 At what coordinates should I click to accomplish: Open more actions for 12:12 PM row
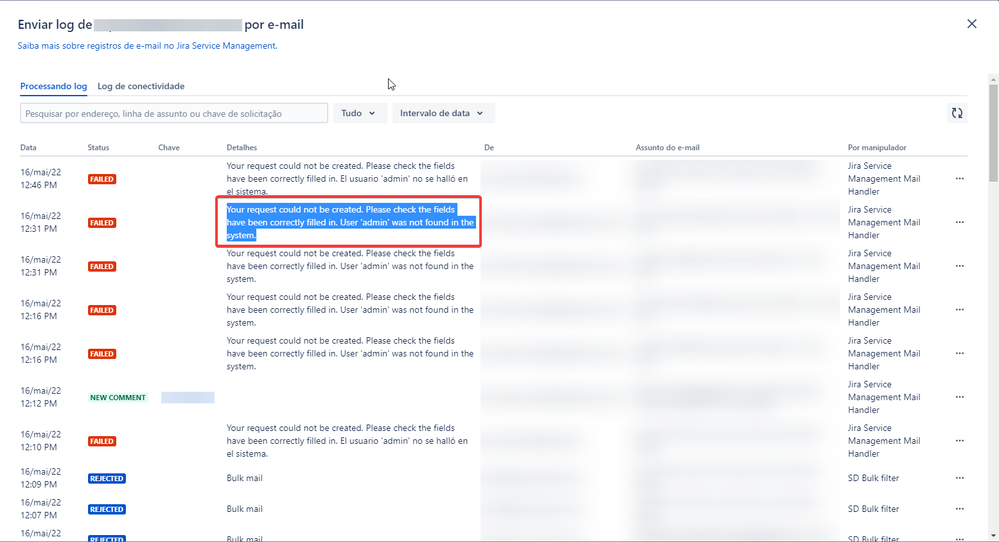point(959,397)
